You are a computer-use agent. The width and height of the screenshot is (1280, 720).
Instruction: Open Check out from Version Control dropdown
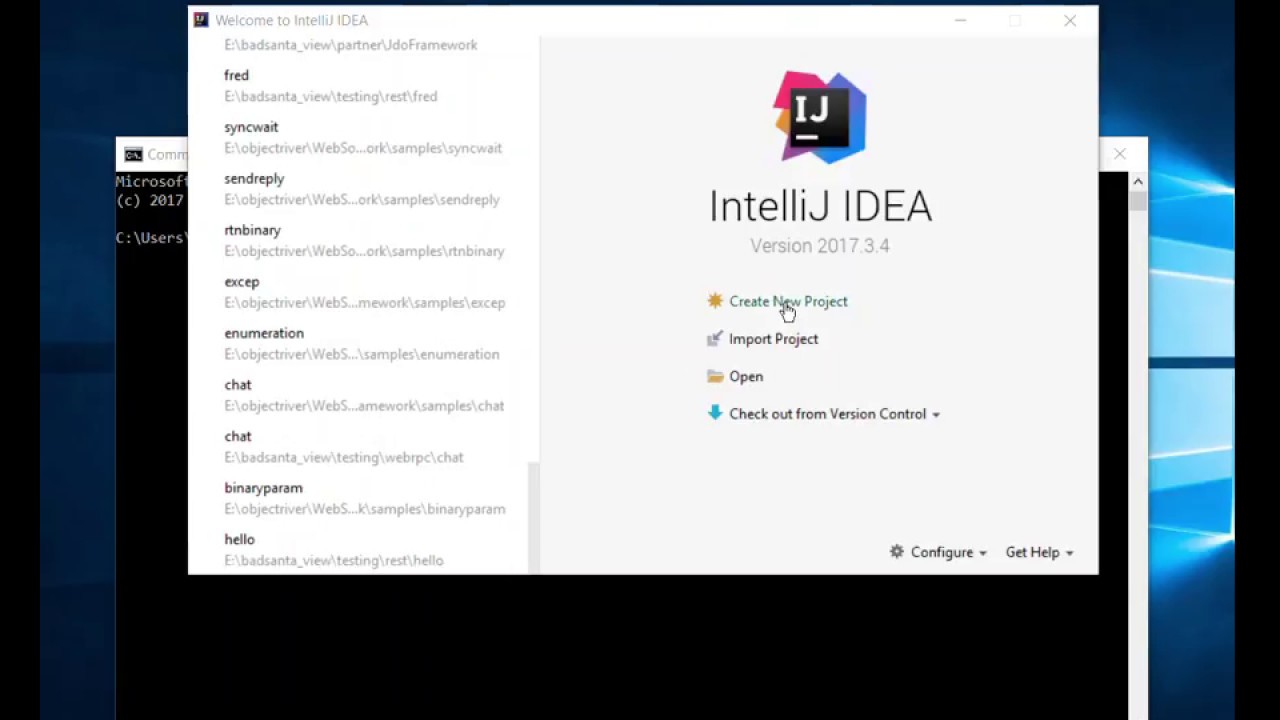pyautogui.click(x=834, y=414)
